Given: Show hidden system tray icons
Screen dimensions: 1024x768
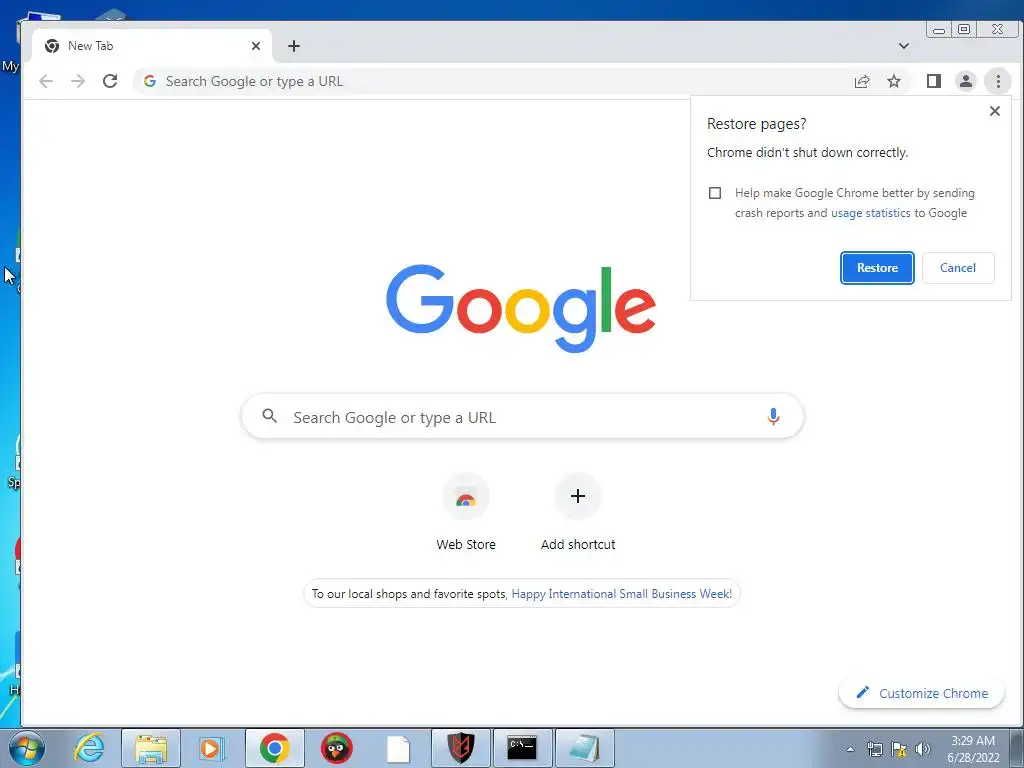Looking at the screenshot, I should pyautogui.click(x=850, y=749).
